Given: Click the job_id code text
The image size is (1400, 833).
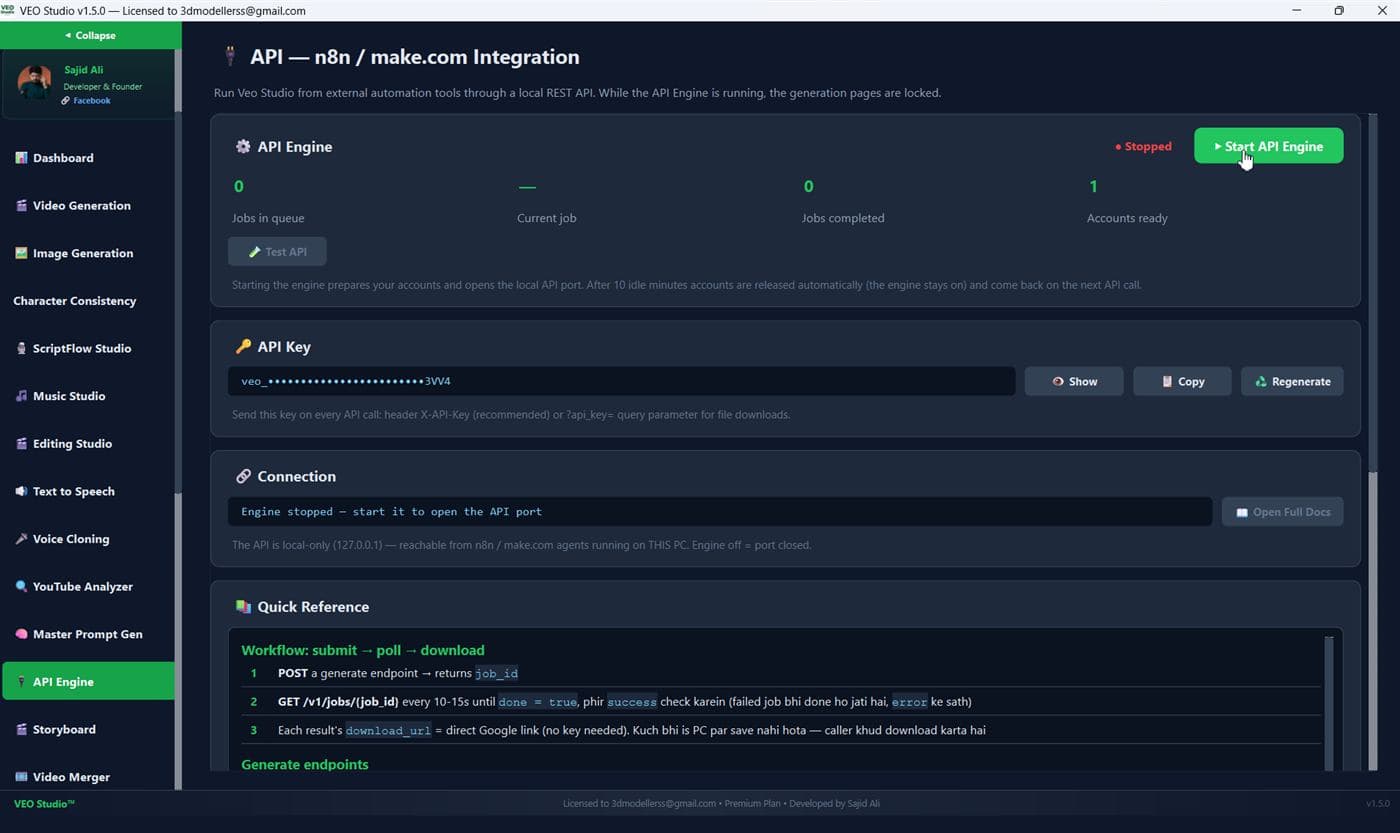Looking at the screenshot, I should click(496, 674).
